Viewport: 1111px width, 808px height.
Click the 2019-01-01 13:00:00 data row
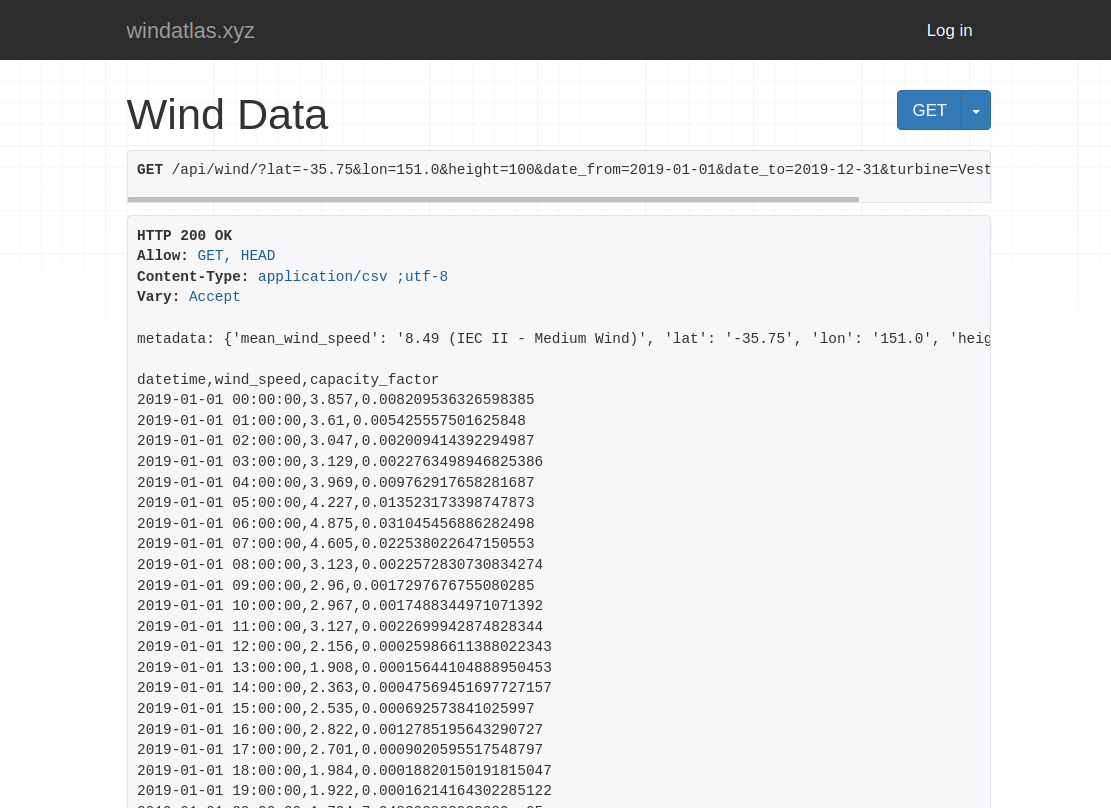[344, 668]
